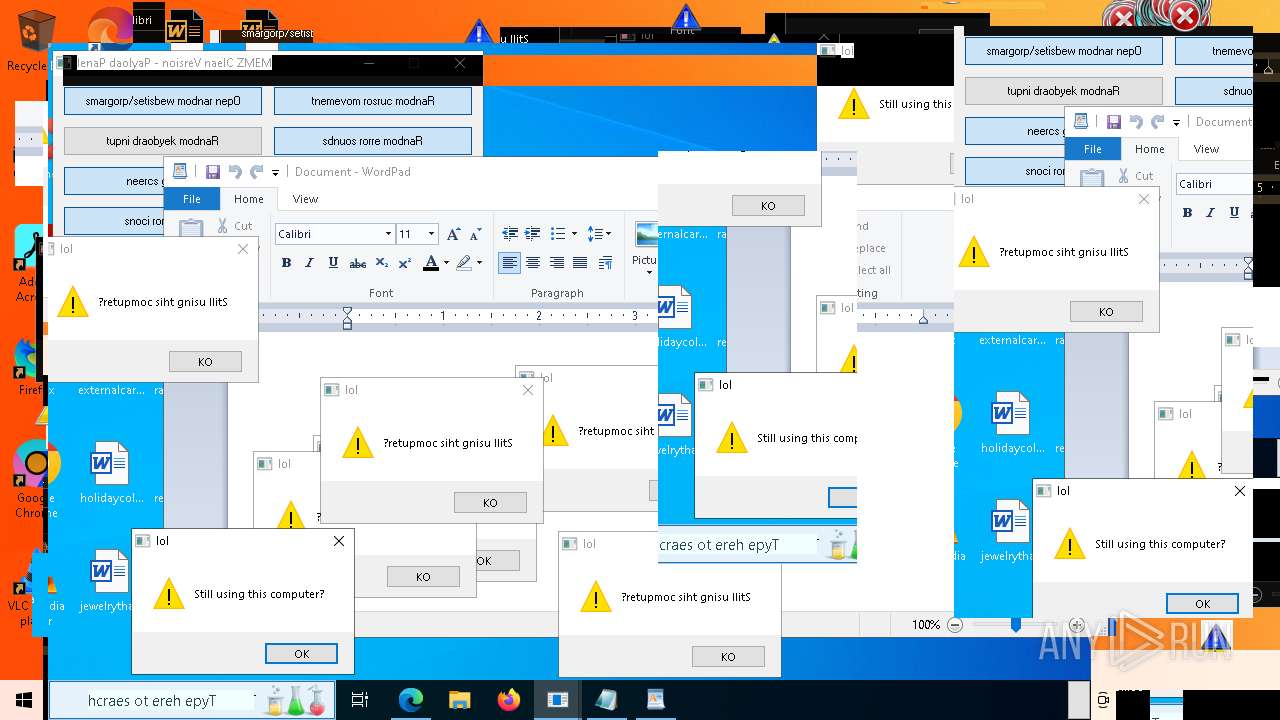Select the MEMZ application taskbar button
Image resolution: width=1280 pixels, height=720 pixels.
click(557, 701)
